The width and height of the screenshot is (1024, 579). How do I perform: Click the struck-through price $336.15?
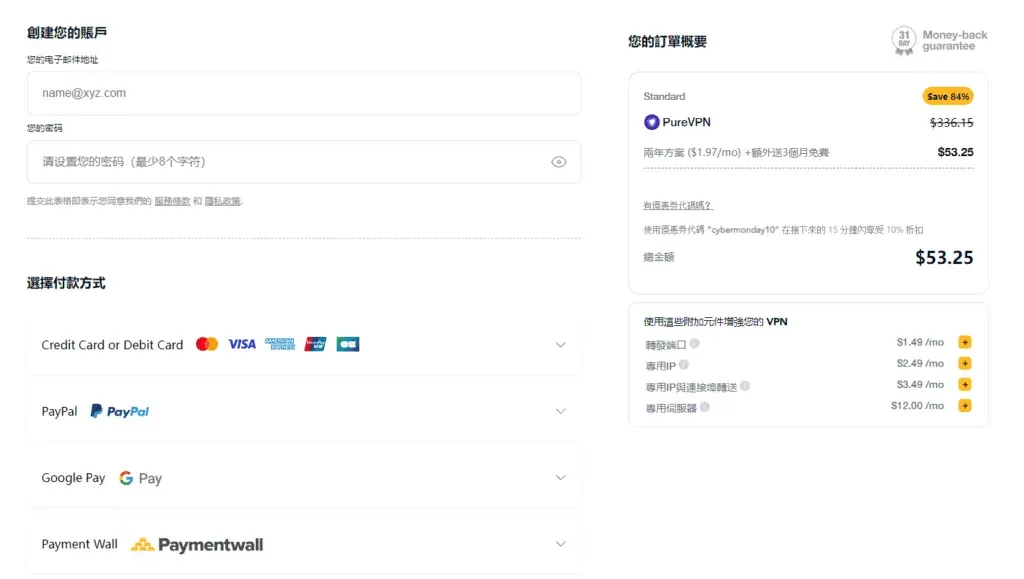(952, 122)
